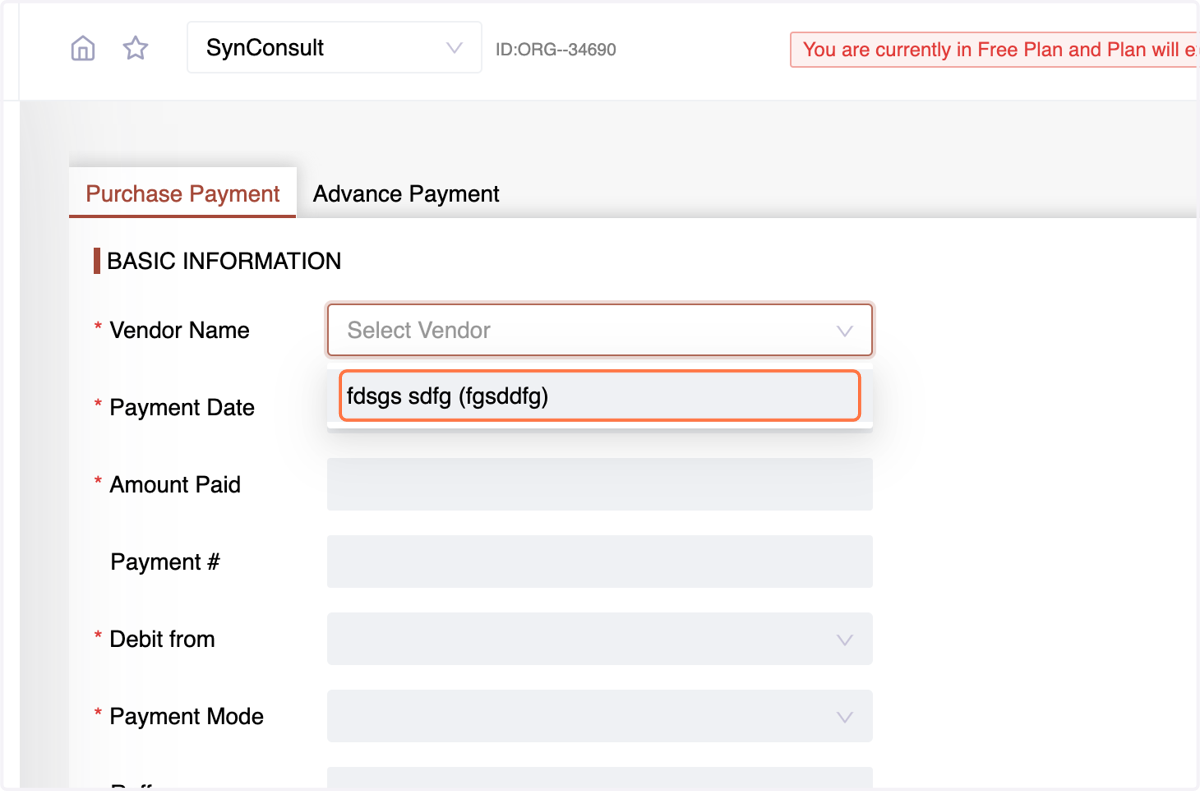Screen dimensions: 1200x791
Task: Expand the Debit from dropdown
Action: (600, 639)
